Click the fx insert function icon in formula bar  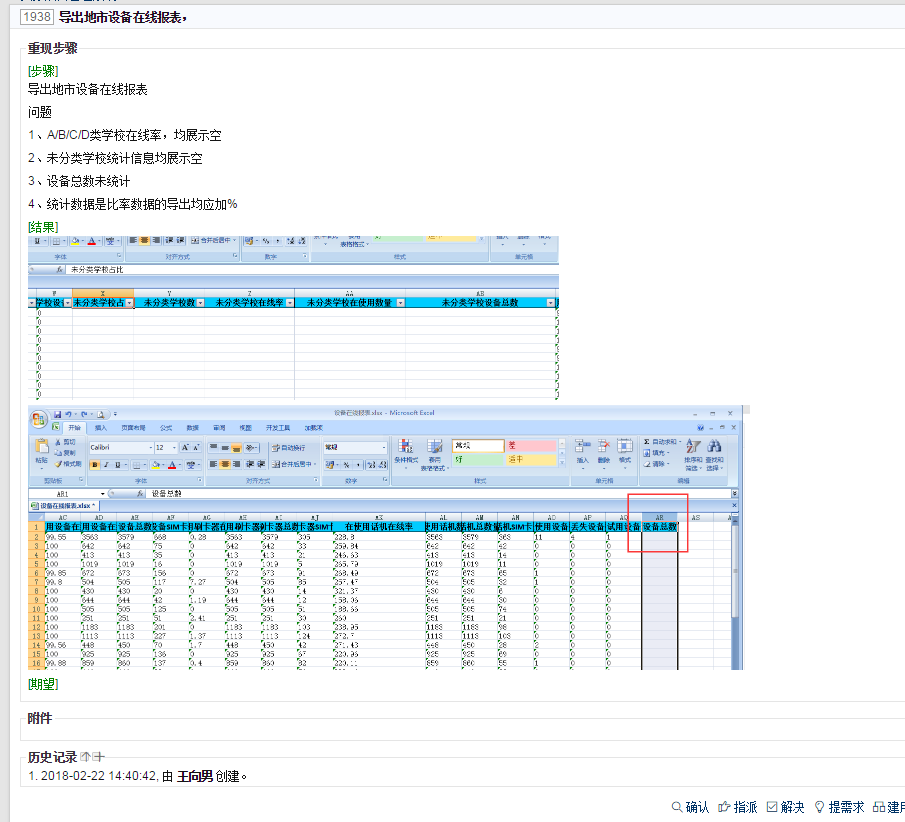coord(140,494)
